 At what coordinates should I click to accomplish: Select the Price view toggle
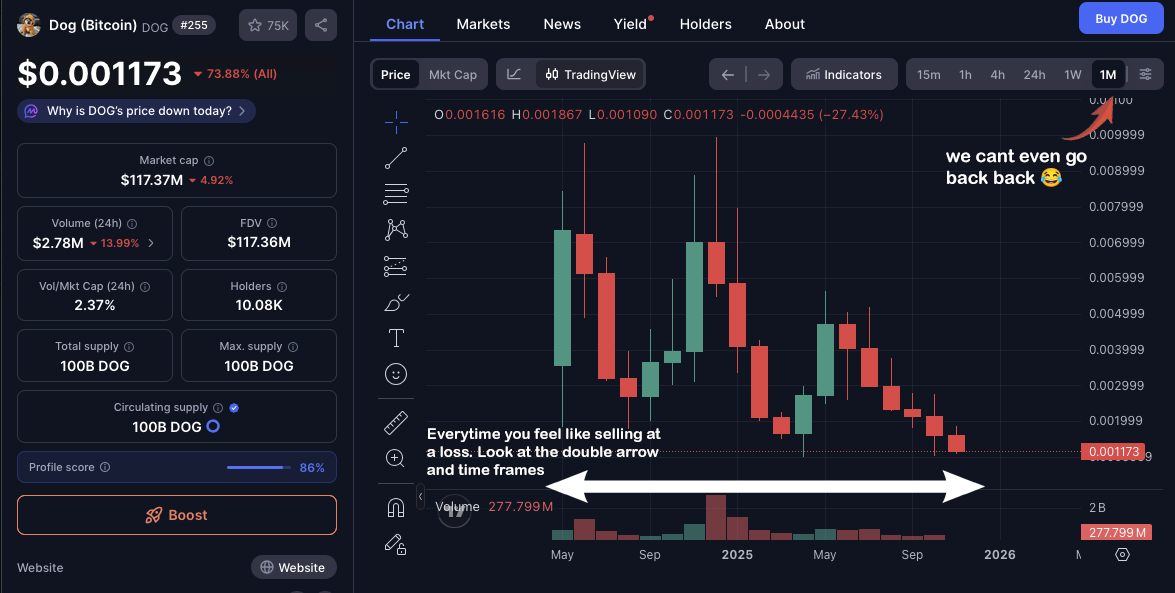[395, 74]
